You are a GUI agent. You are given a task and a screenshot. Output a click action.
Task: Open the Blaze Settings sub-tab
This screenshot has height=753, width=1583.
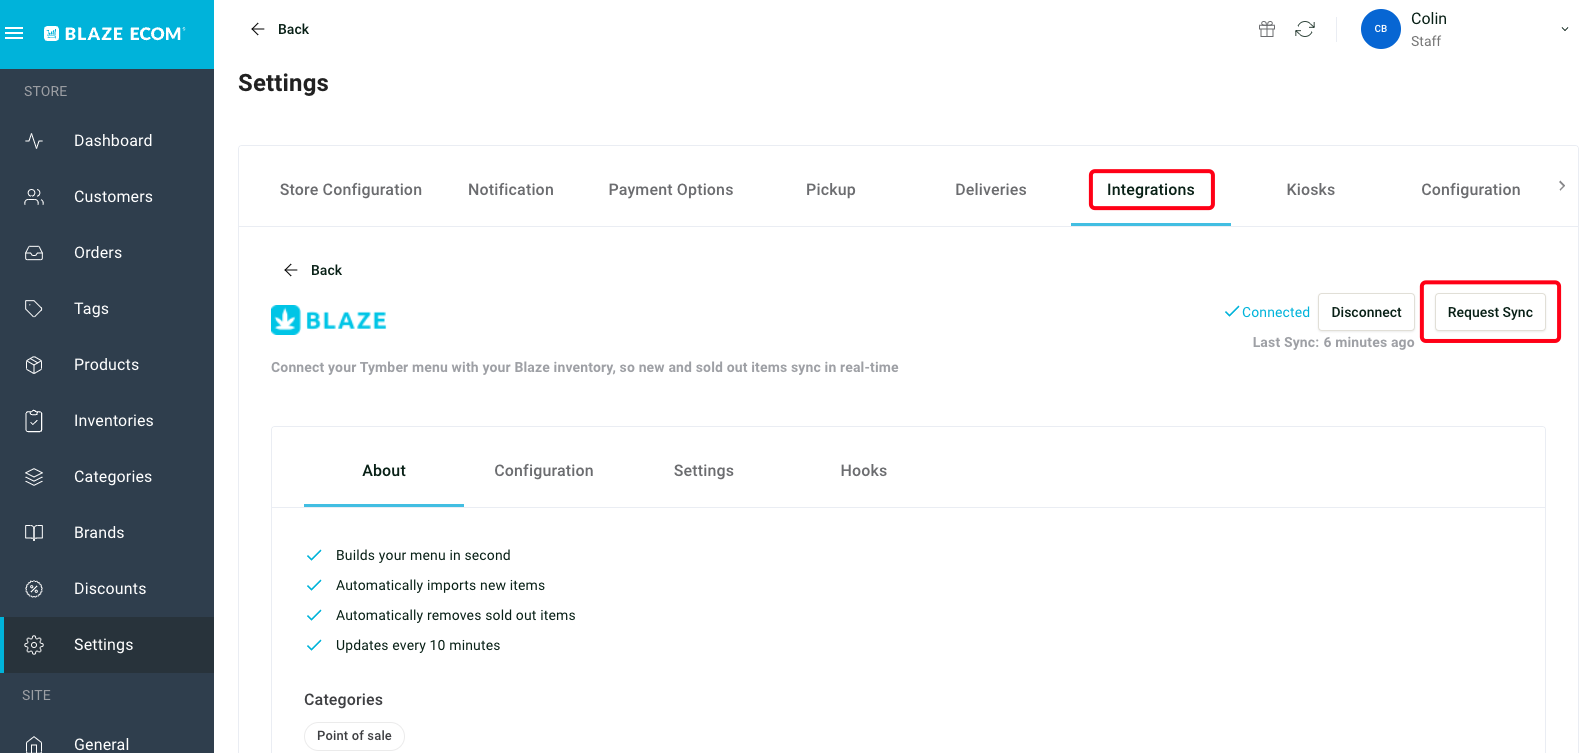[704, 471]
